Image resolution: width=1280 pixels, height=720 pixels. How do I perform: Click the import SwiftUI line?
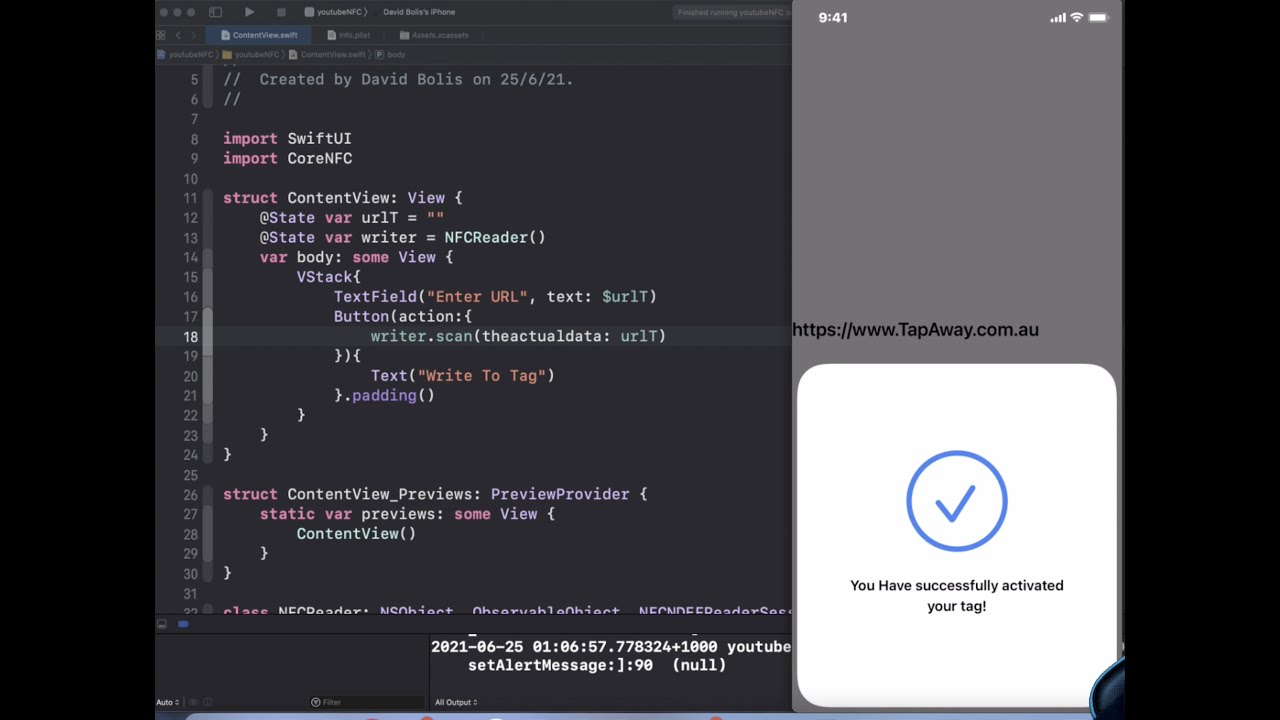(287, 138)
